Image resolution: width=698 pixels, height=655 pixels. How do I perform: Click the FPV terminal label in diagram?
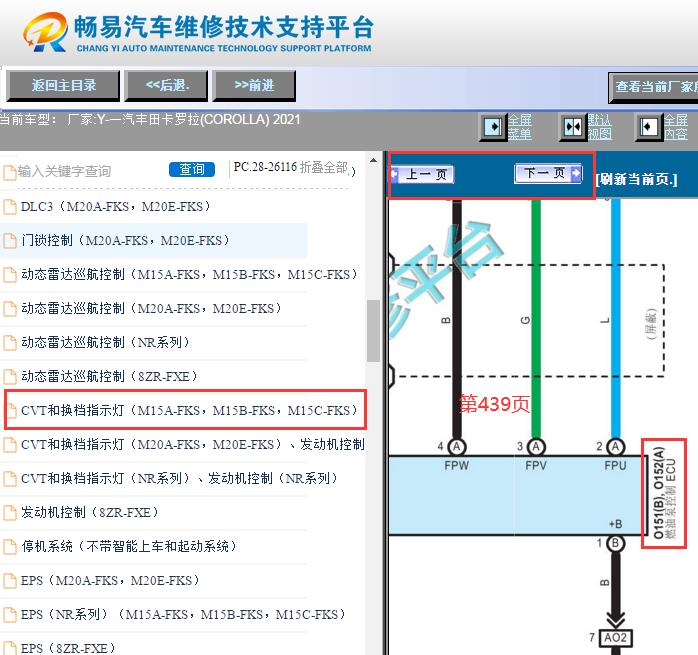pos(536,465)
